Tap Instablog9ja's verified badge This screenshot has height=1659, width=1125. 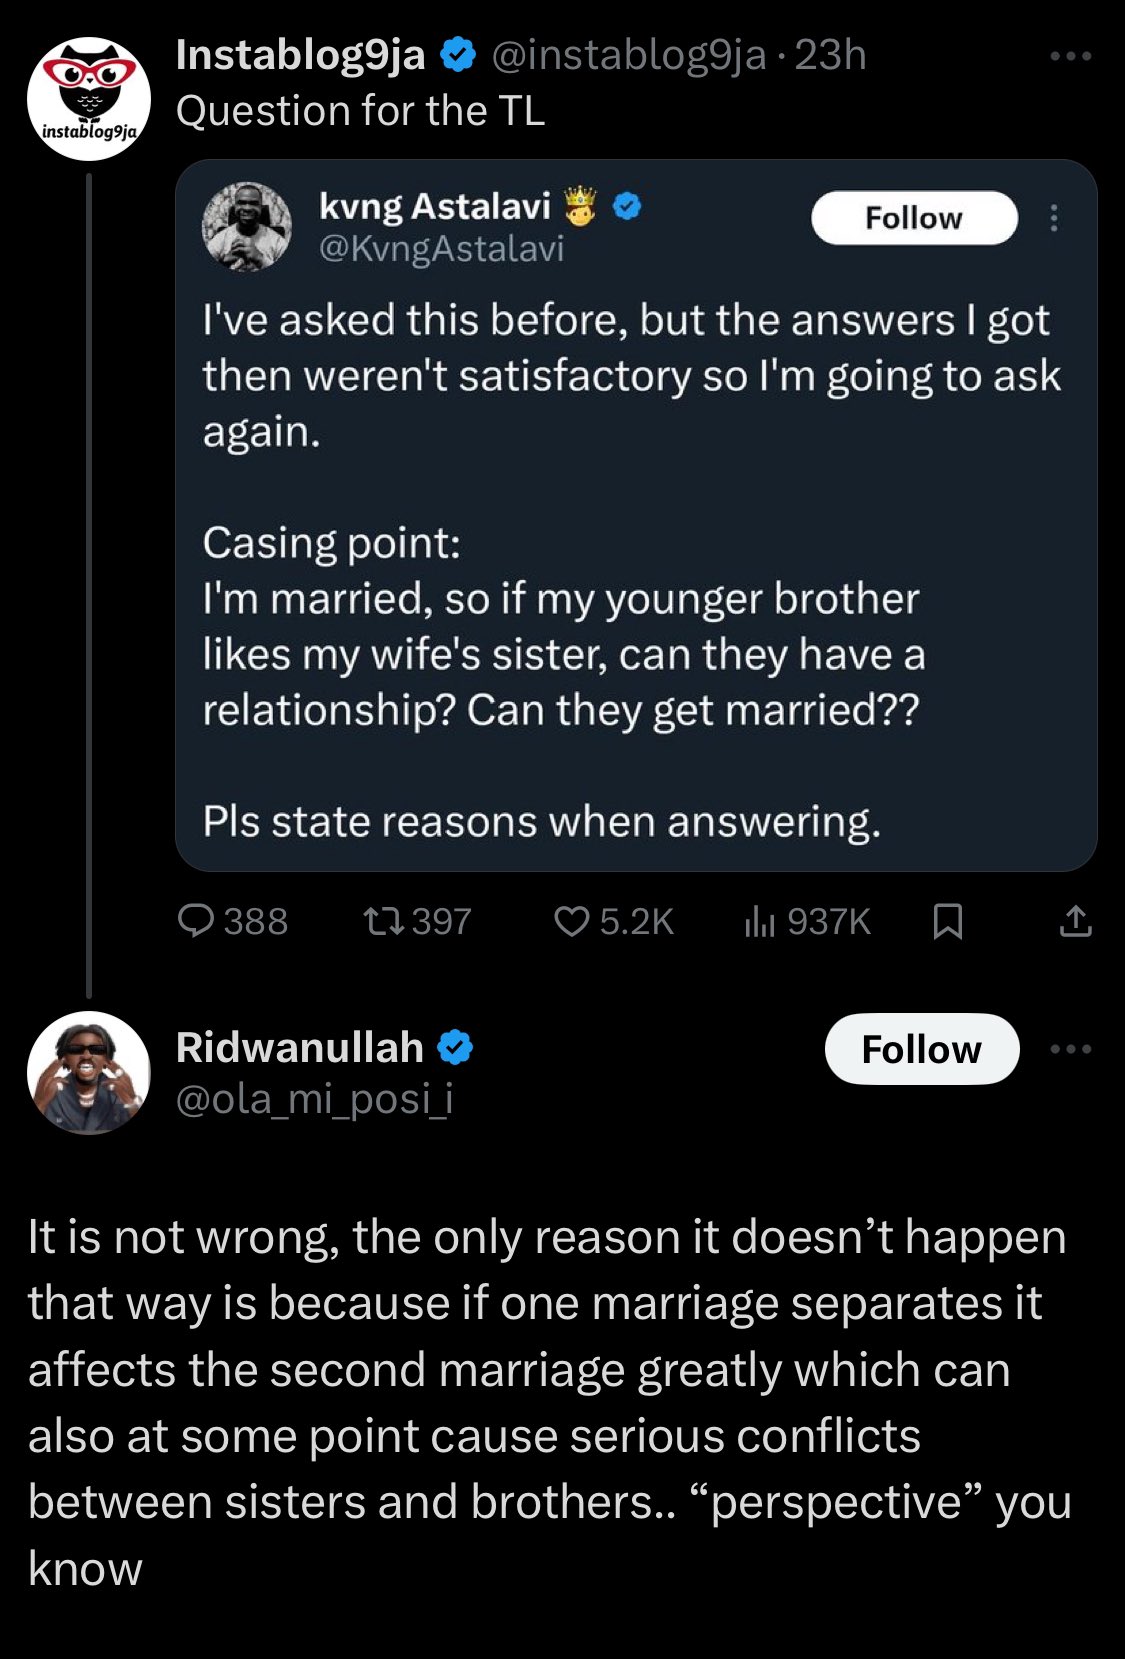458,56
